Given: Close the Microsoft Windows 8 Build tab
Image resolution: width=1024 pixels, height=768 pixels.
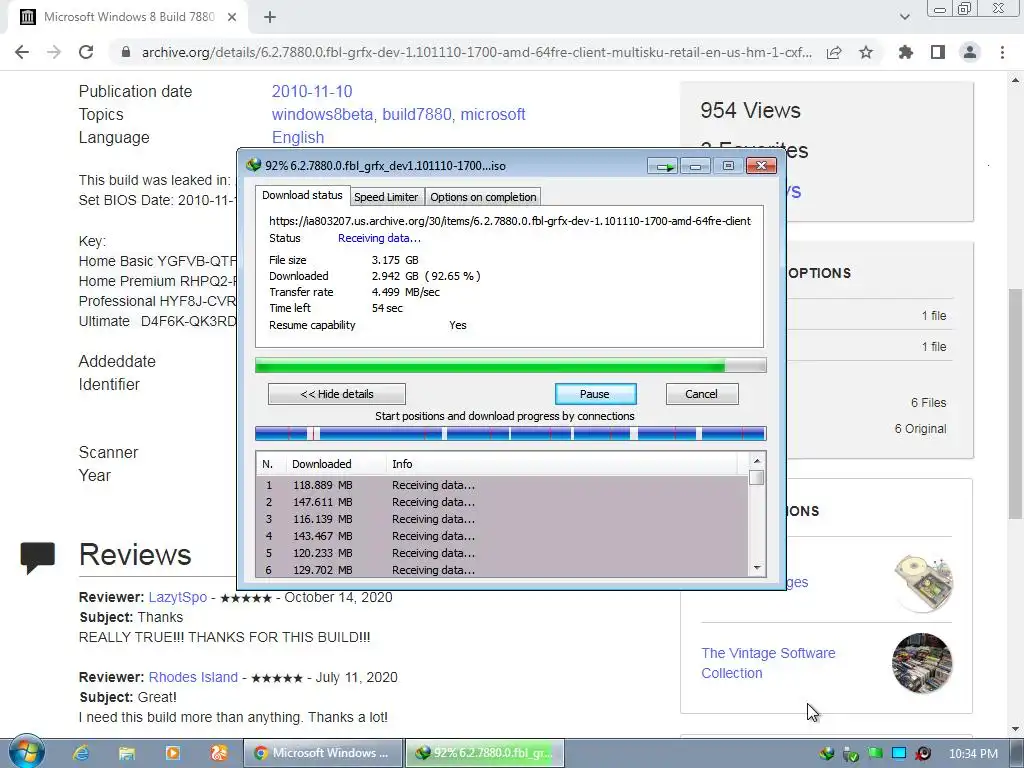Looking at the screenshot, I should pos(232,17).
